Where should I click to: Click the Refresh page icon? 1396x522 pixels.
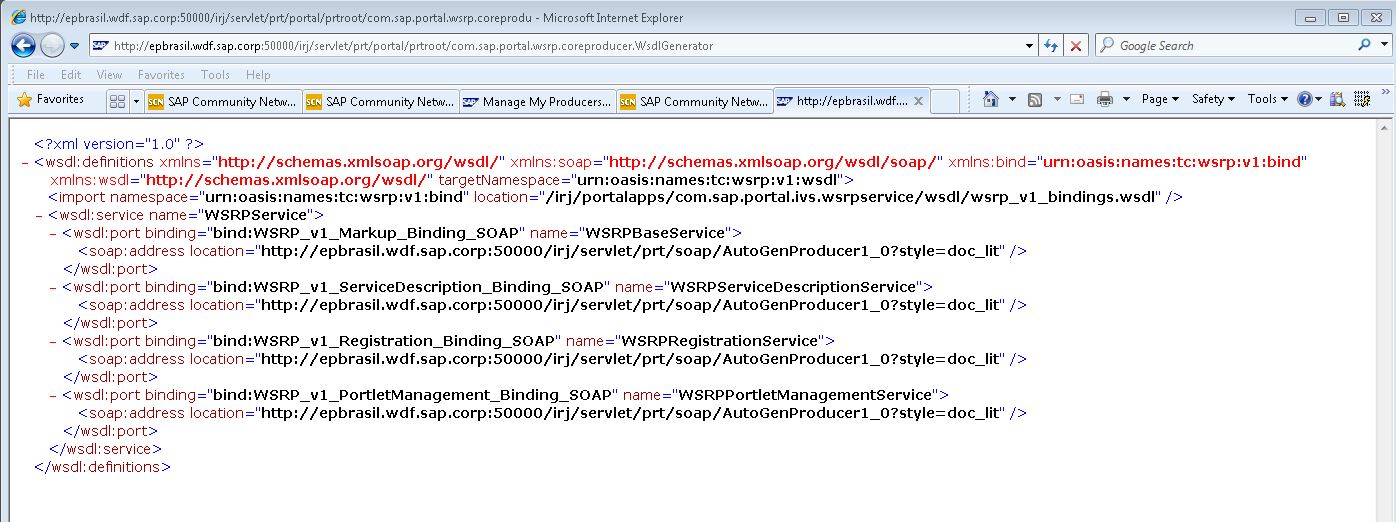click(1051, 46)
